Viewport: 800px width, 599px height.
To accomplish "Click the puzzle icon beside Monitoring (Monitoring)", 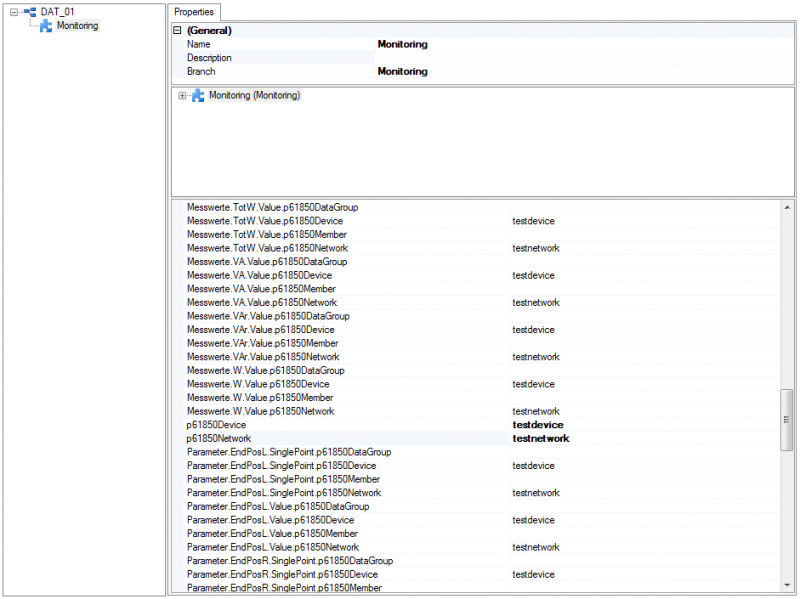I will (x=198, y=95).
